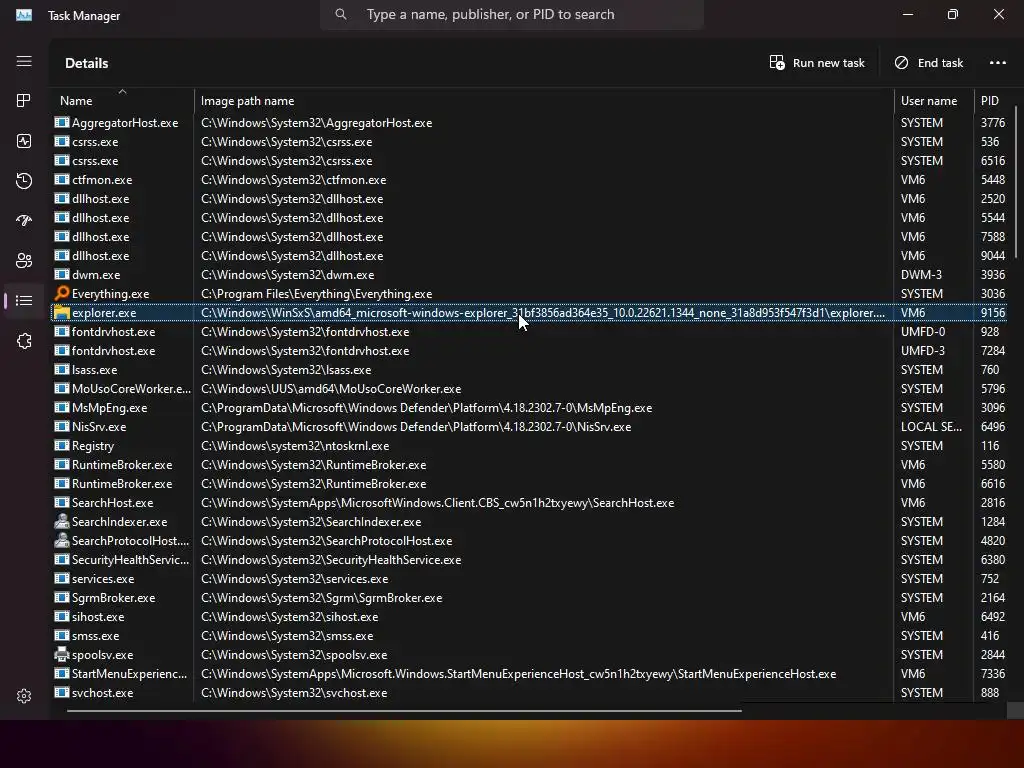Sort by the Name column header

(122, 101)
